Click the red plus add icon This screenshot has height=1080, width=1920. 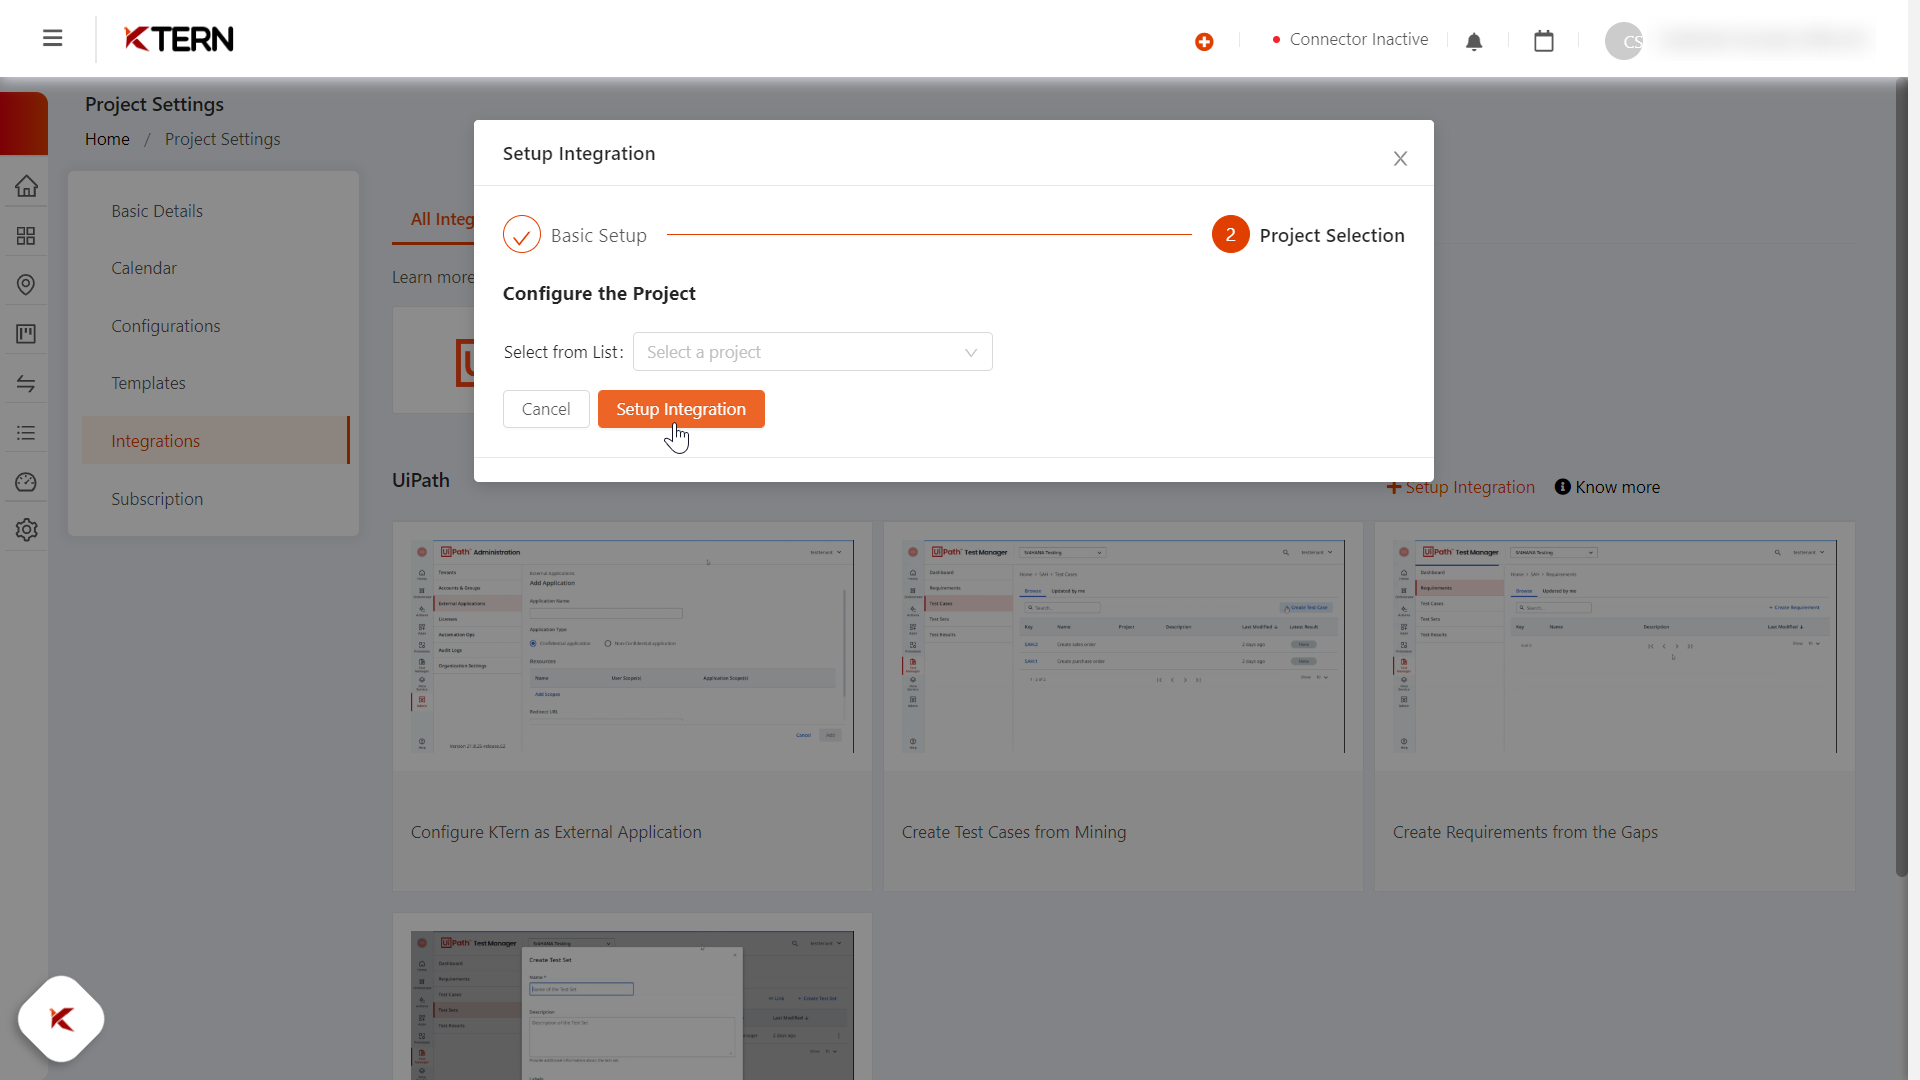[x=1204, y=41]
